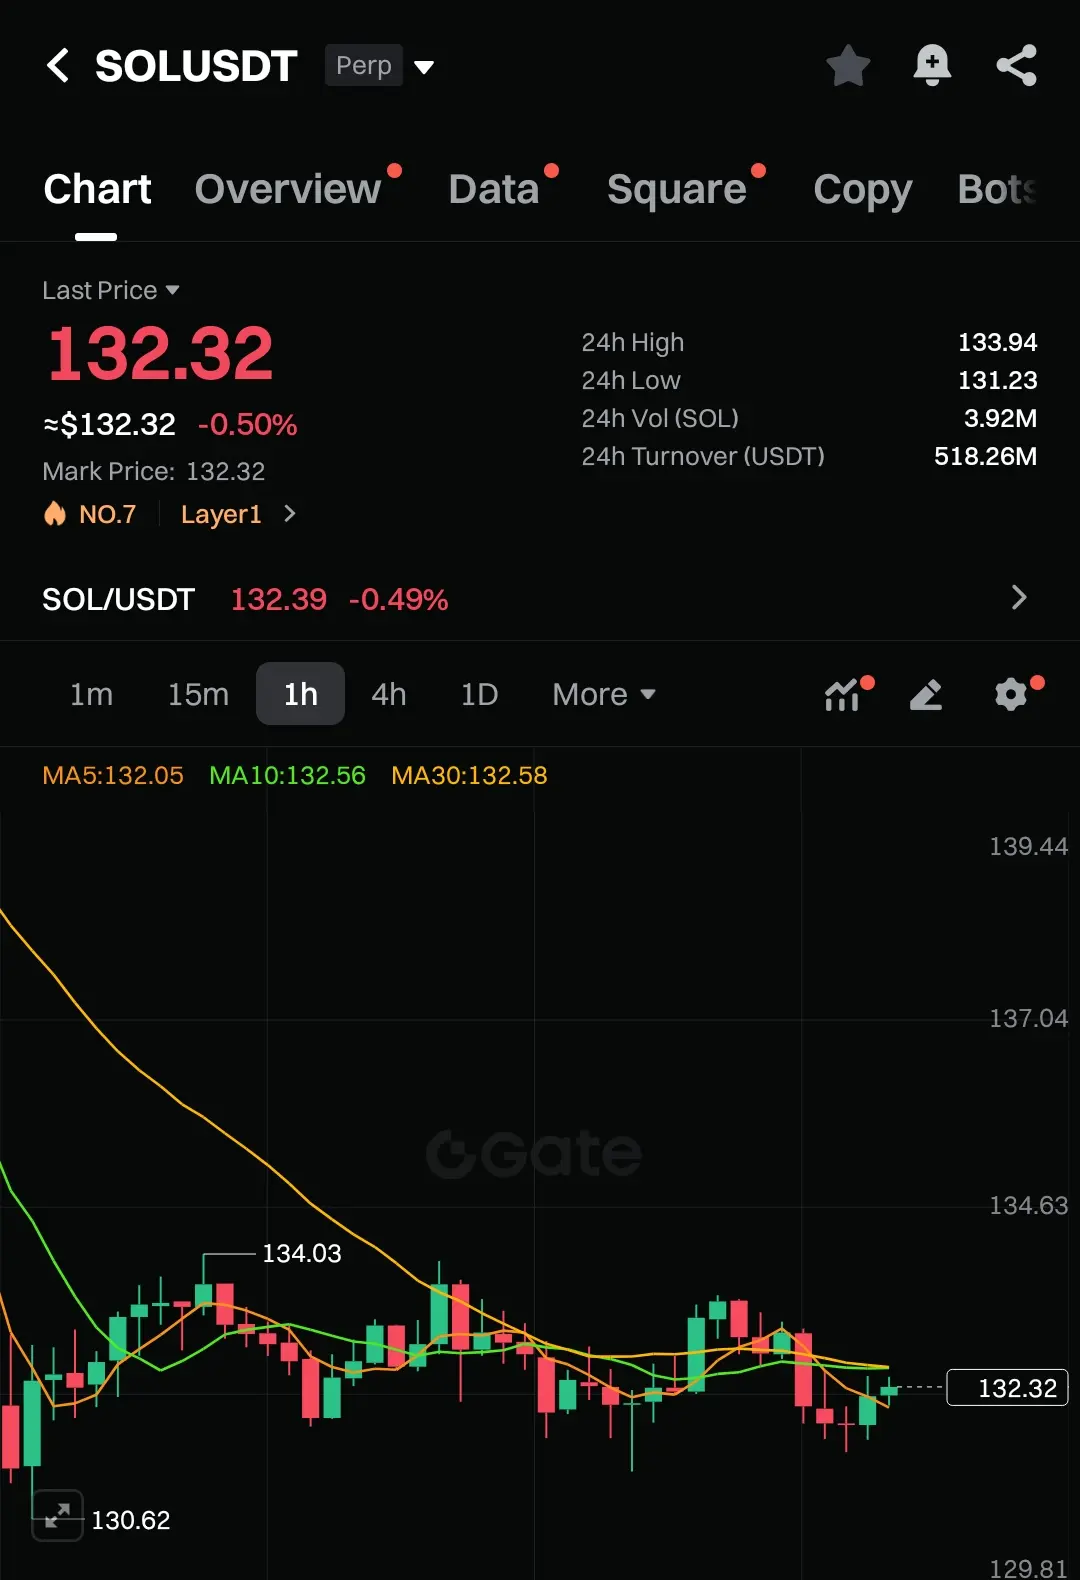
Task: Set a price alert with bell icon
Action: (932, 66)
